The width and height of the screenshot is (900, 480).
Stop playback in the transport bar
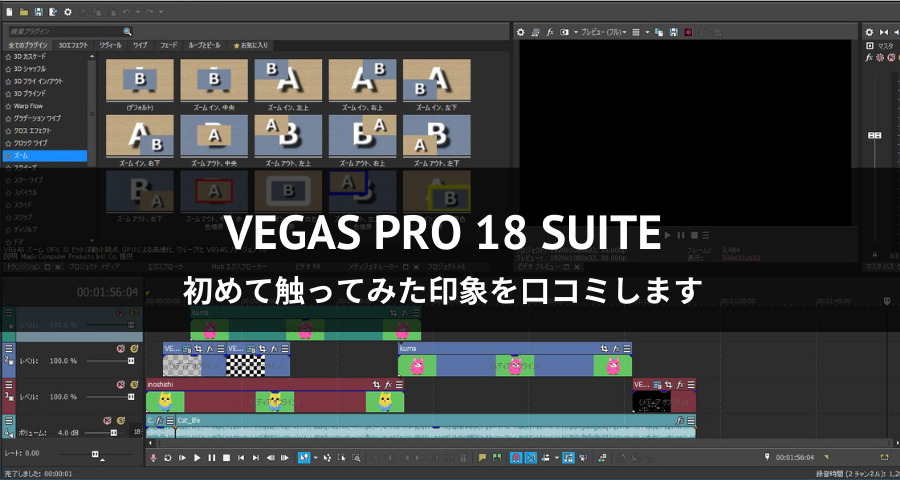[227, 458]
